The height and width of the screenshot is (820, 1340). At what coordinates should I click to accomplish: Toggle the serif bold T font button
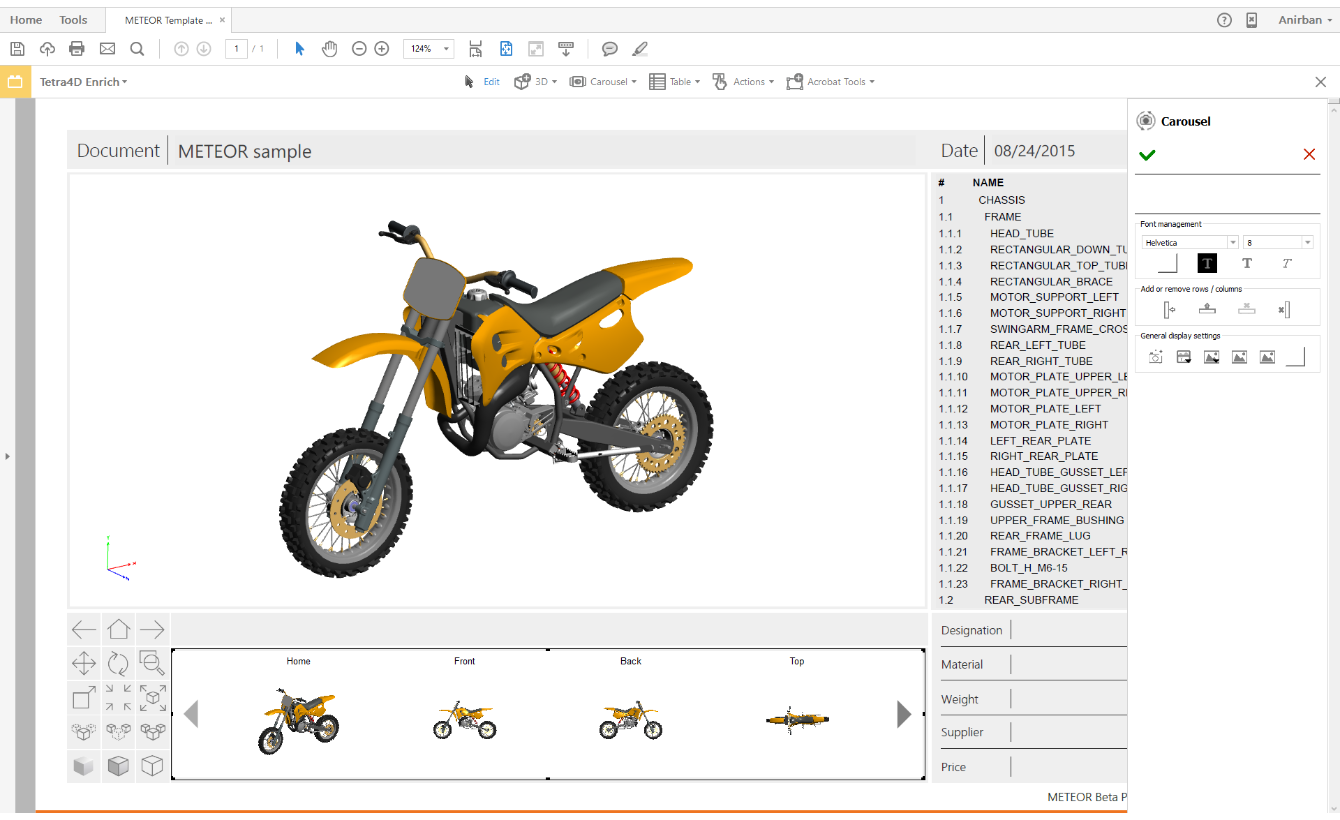coord(1247,264)
